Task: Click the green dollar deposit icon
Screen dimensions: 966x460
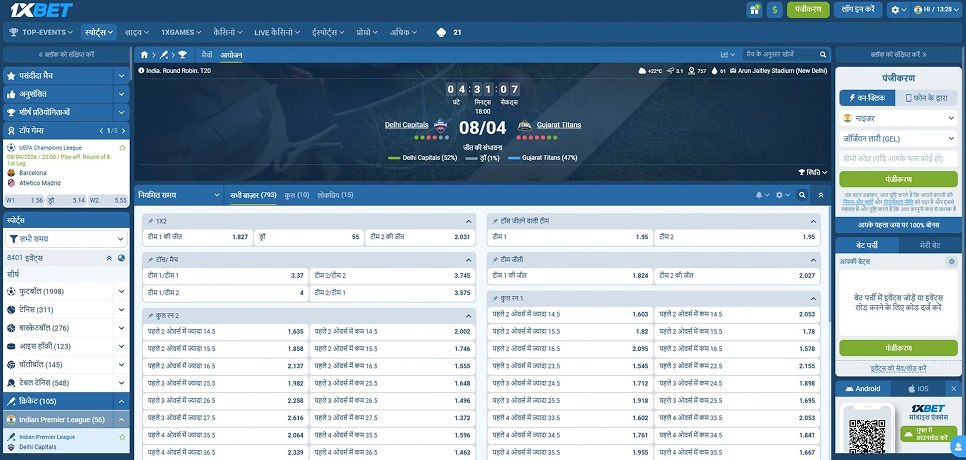Action: tap(774, 10)
